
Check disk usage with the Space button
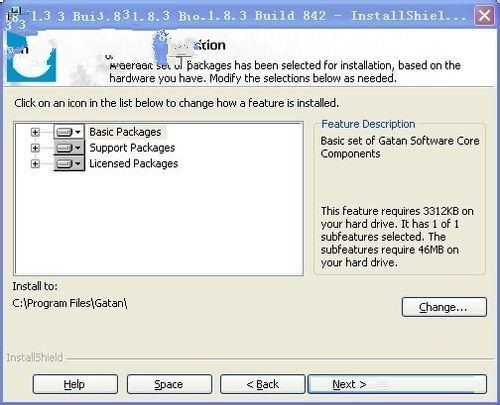click(169, 384)
